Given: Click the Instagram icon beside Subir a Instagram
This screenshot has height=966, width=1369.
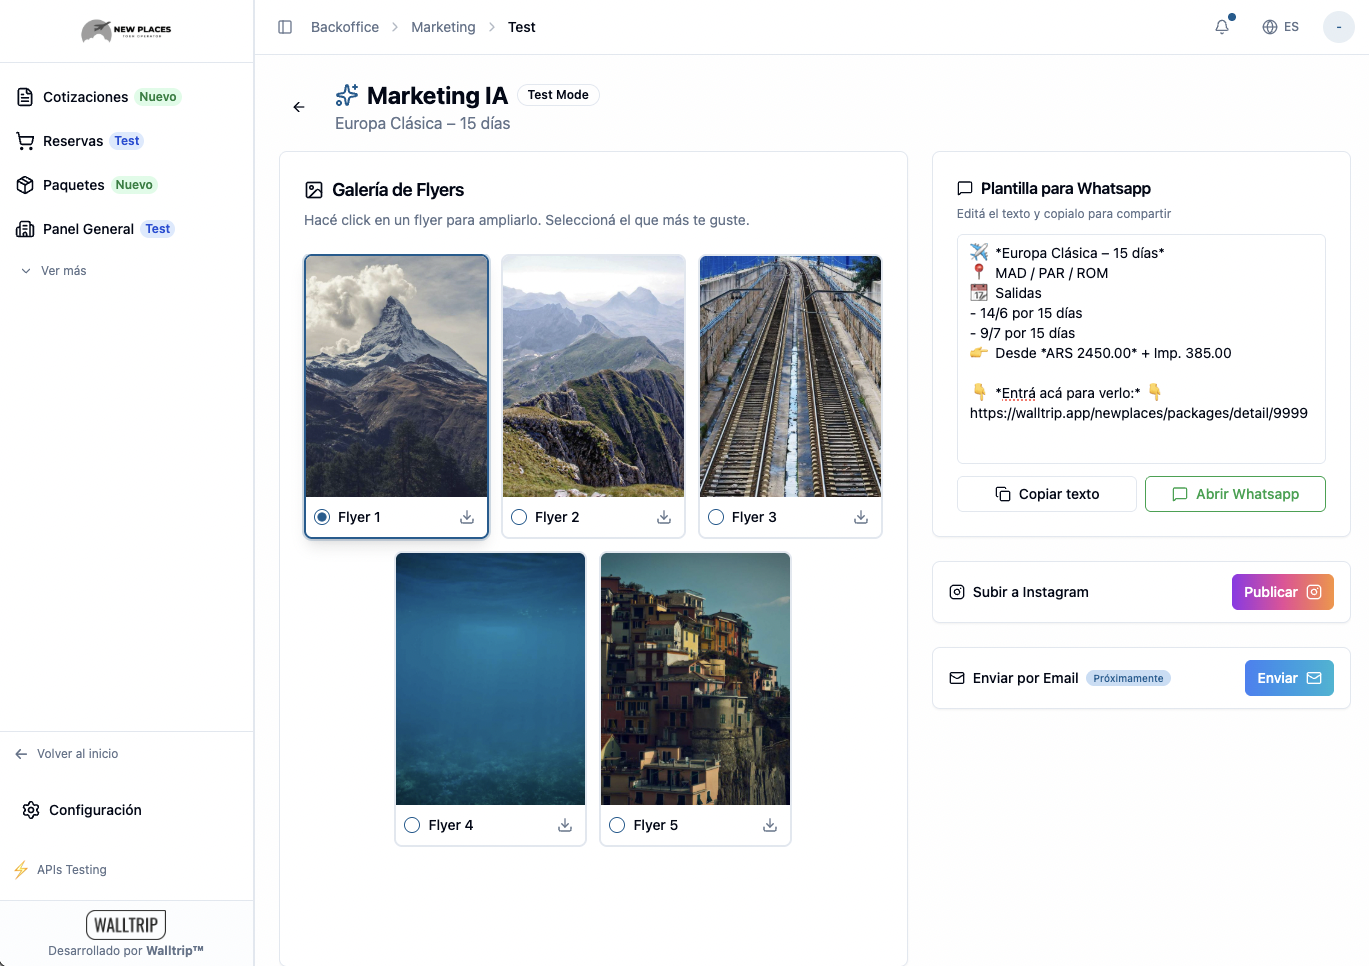Looking at the screenshot, I should coord(957,592).
